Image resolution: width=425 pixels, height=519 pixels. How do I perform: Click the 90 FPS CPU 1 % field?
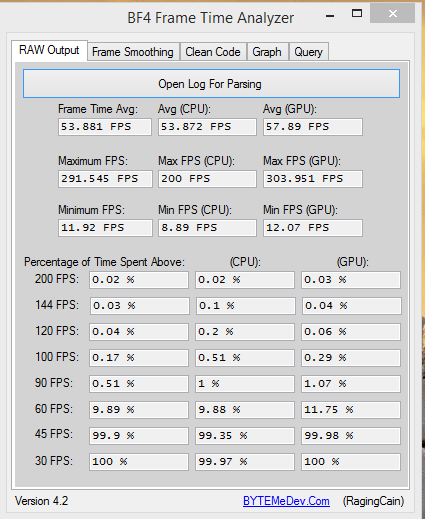(x=245, y=384)
